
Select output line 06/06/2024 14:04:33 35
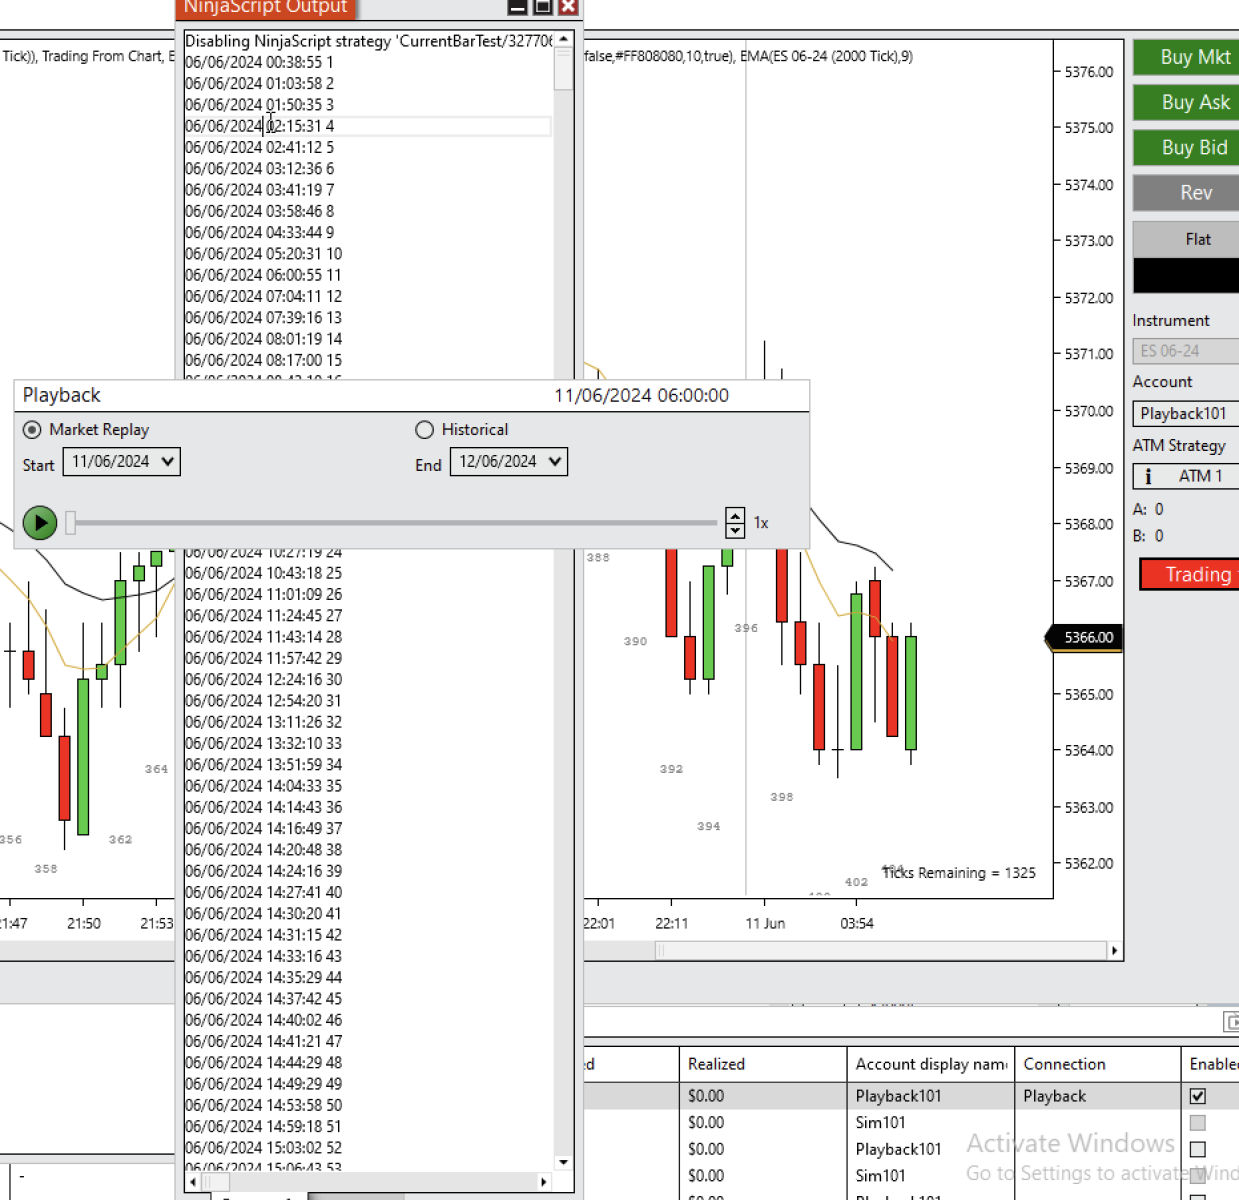tap(263, 786)
